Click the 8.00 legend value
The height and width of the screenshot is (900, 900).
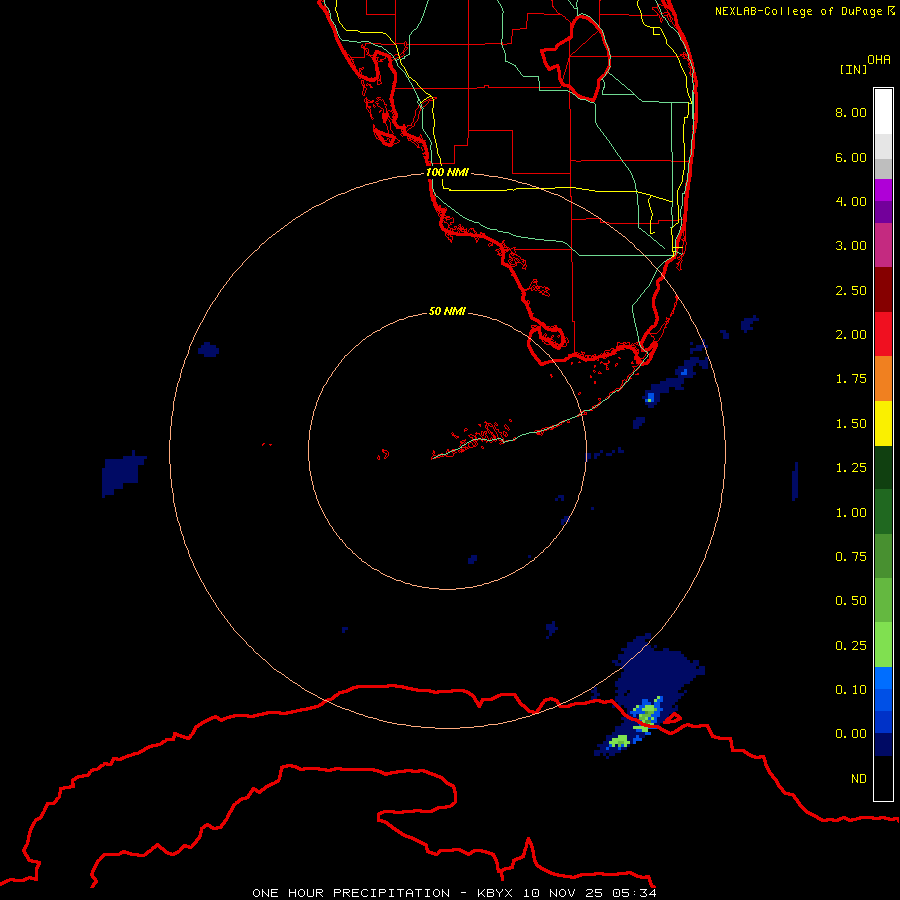click(851, 112)
